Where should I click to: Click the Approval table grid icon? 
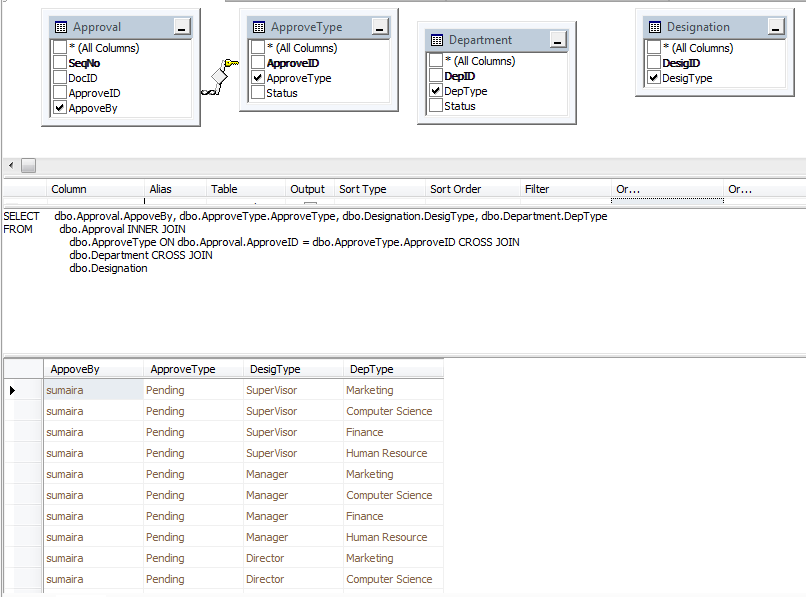pyautogui.click(x=61, y=27)
